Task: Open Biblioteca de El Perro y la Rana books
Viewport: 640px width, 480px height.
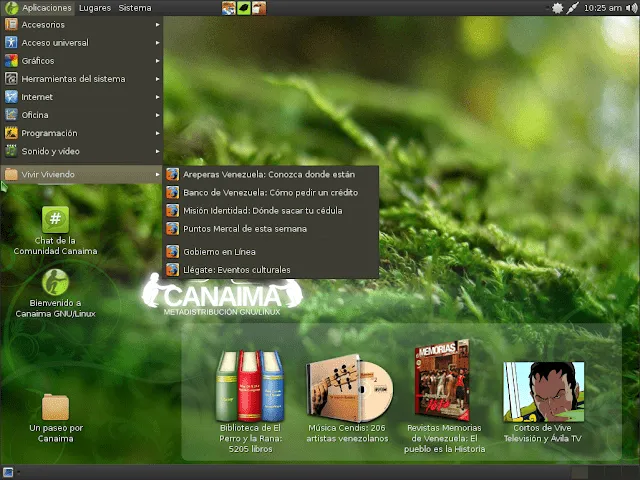Action: tap(250, 402)
